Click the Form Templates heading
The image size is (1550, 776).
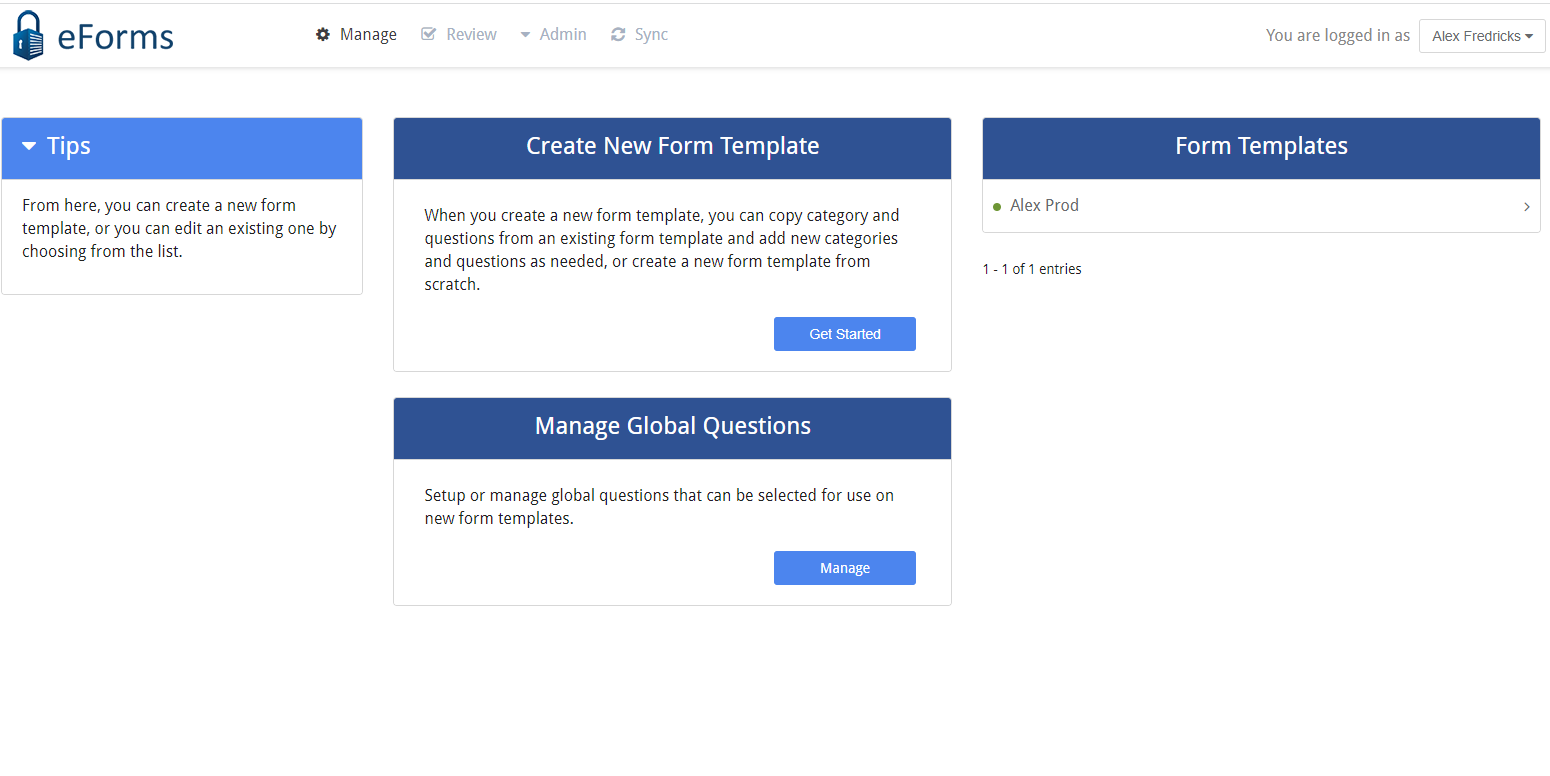(x=1261, y=146)
